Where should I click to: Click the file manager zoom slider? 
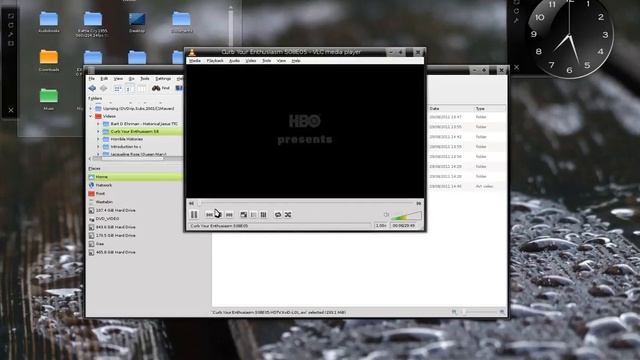[478, 312]
